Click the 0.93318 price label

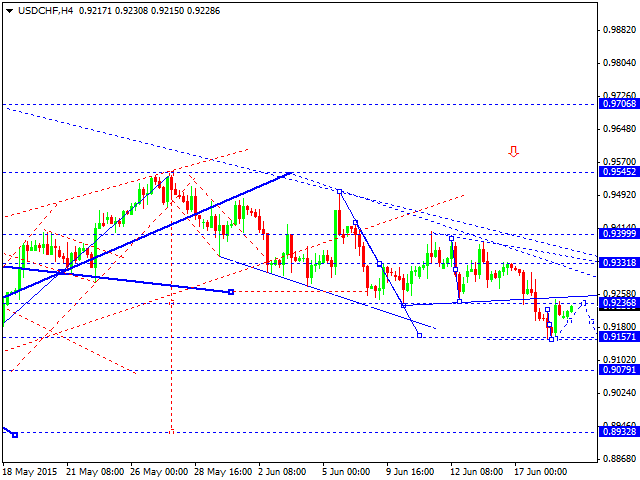pos(618,262)
